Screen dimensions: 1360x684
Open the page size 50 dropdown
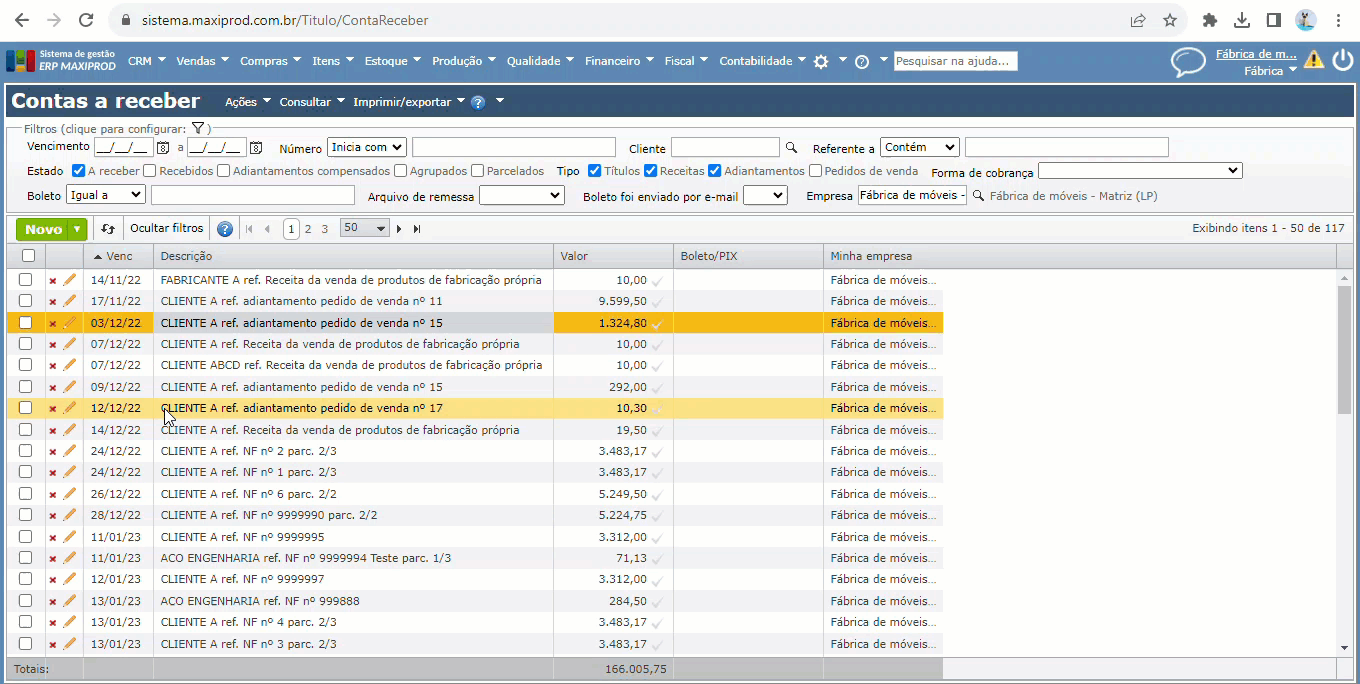(x=364, y=228)
